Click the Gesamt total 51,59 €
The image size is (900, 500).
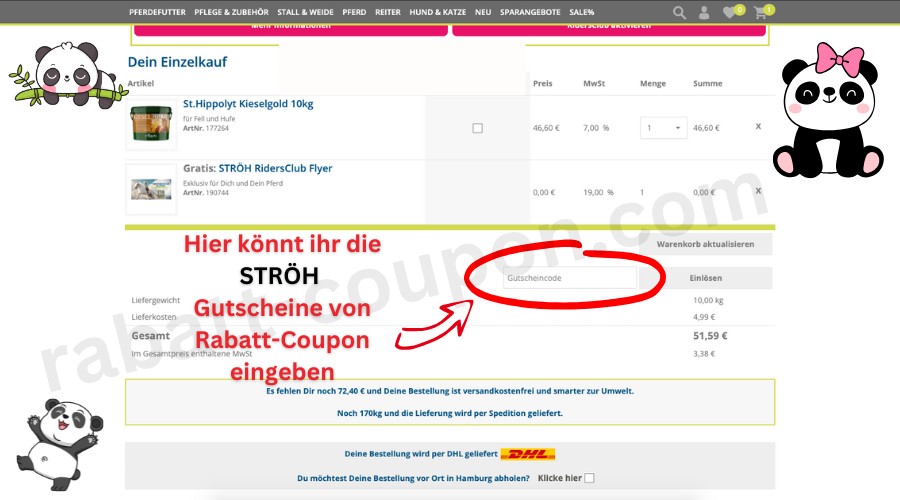(x=710, y=336)
